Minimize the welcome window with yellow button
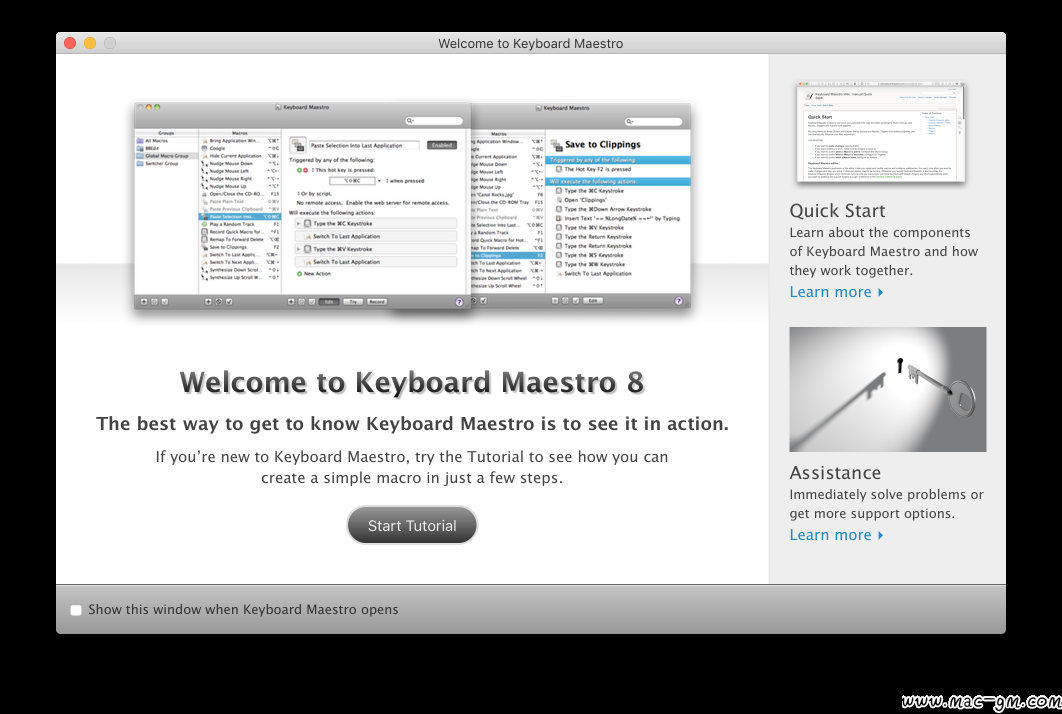Viewport: 1062px width, 714px height. (90, 43)
